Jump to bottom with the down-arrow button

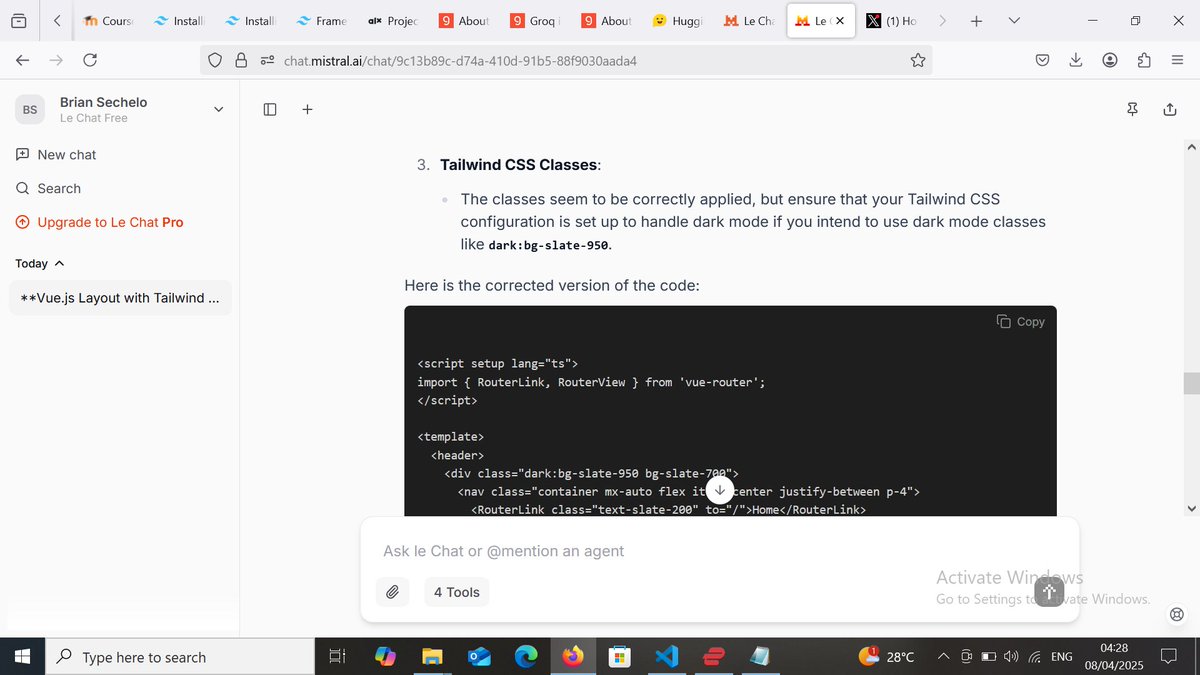point(719,489)
